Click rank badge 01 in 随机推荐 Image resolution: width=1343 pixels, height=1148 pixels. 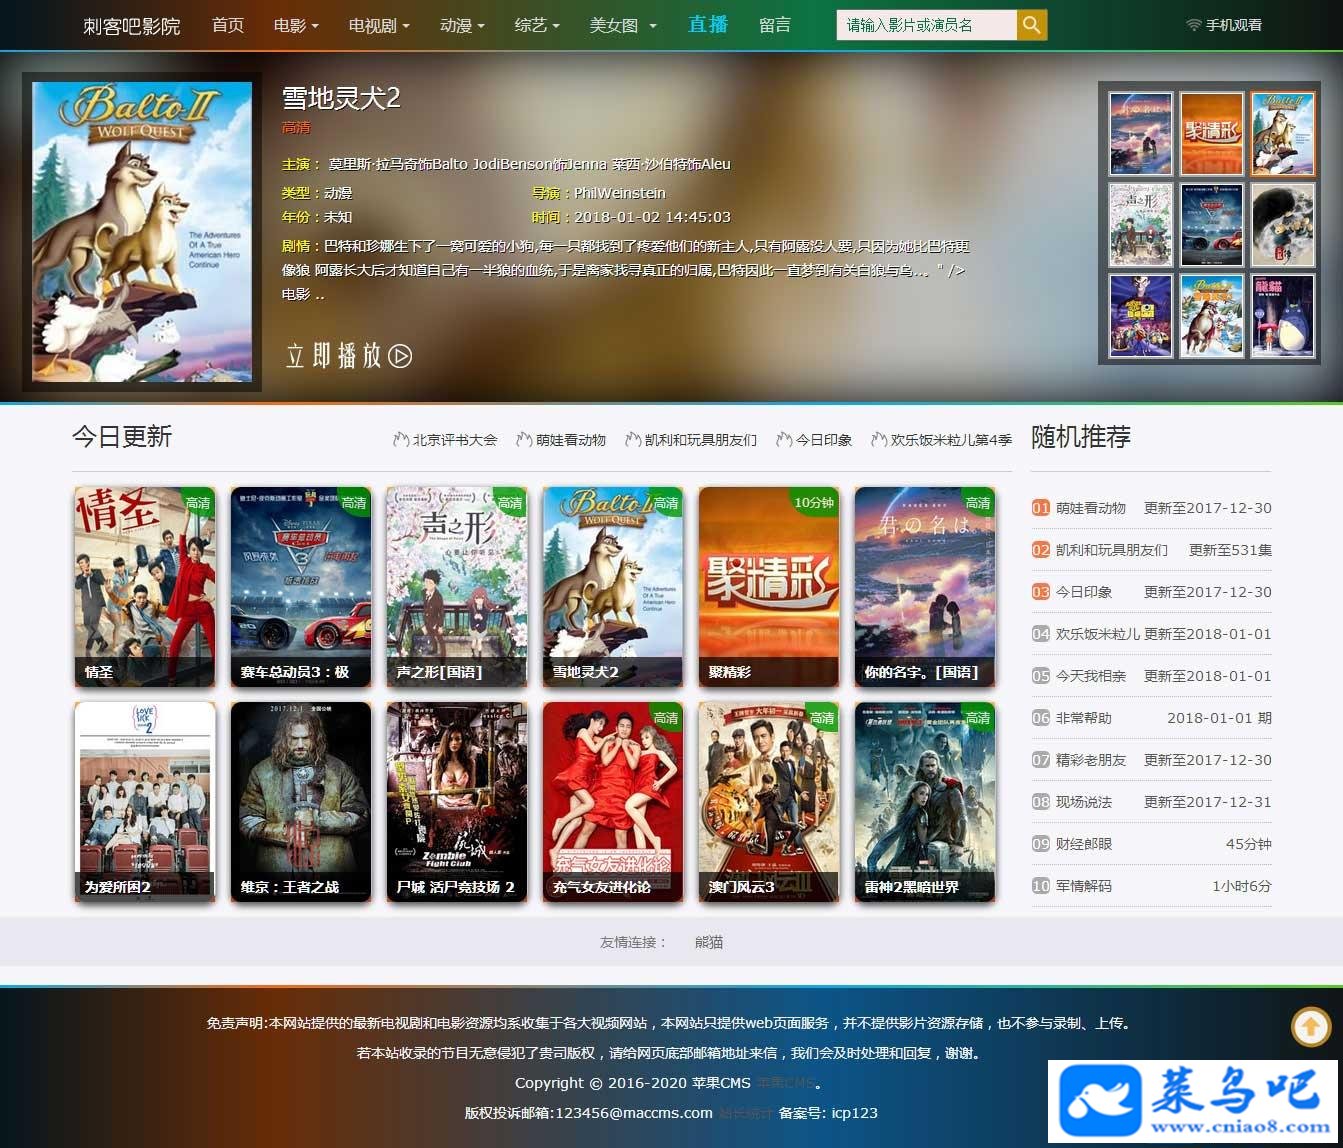point(1041,508)
